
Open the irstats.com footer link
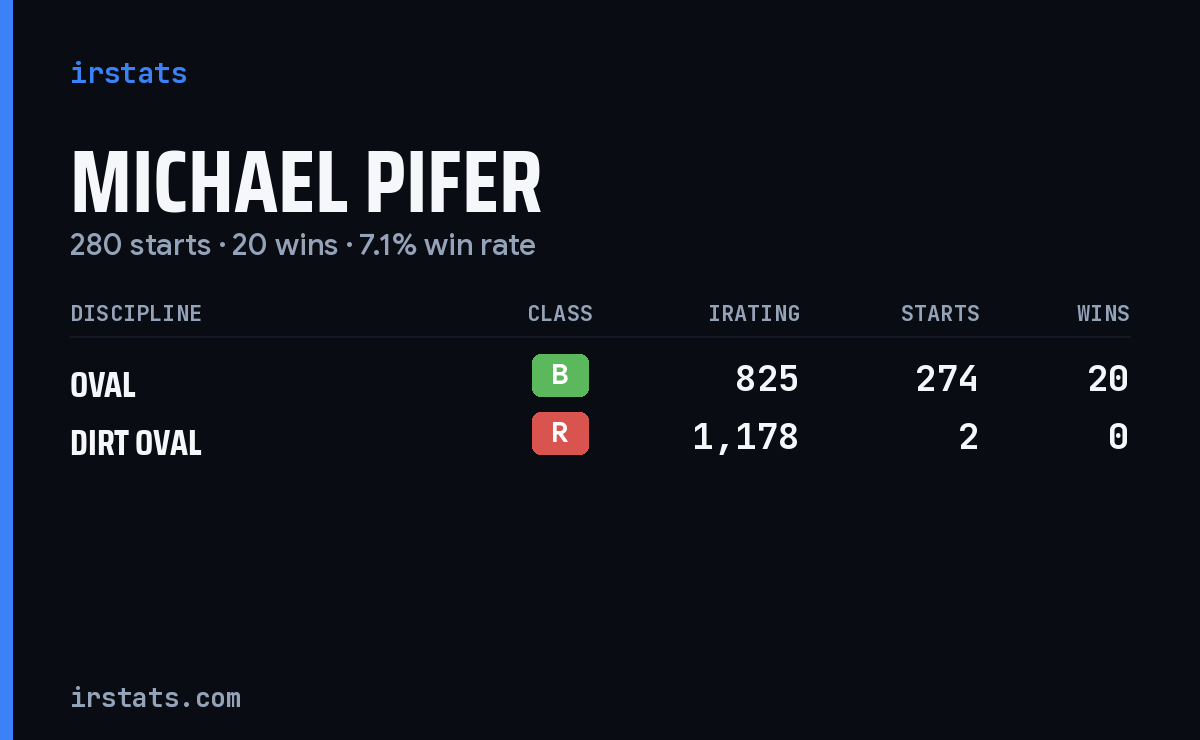pyautogui.click(x=155, y=697)
